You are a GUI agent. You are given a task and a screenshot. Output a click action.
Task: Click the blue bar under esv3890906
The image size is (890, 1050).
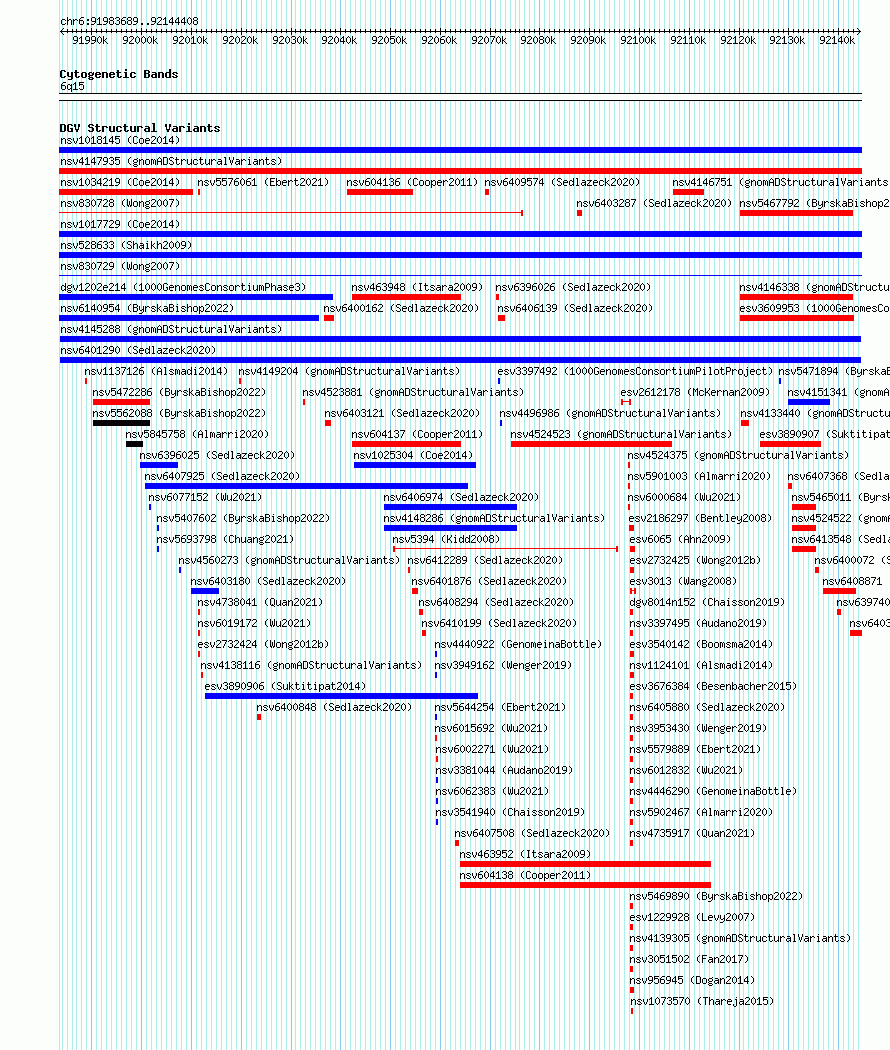point(342,696)
